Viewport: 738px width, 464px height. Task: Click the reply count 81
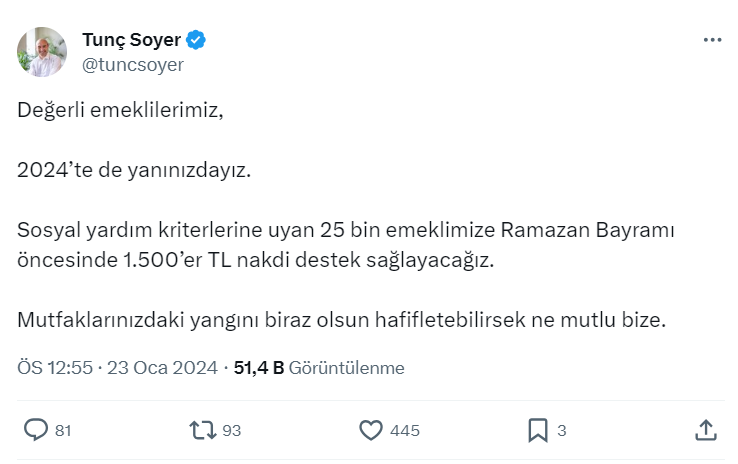point(63,431)
